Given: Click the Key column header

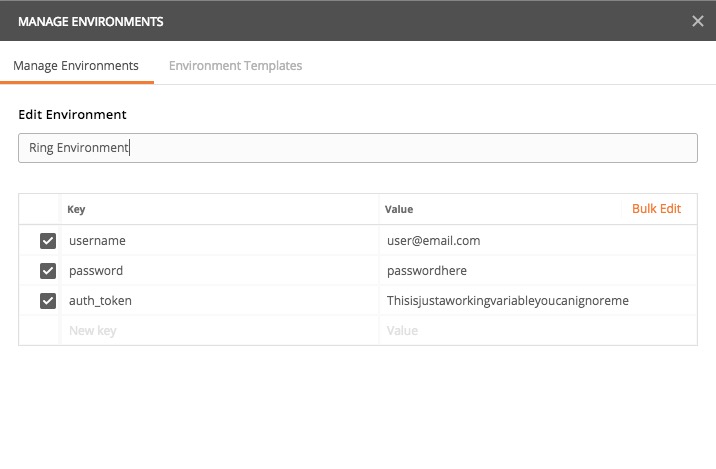Looking at the screenshot, I should point(76,210).
